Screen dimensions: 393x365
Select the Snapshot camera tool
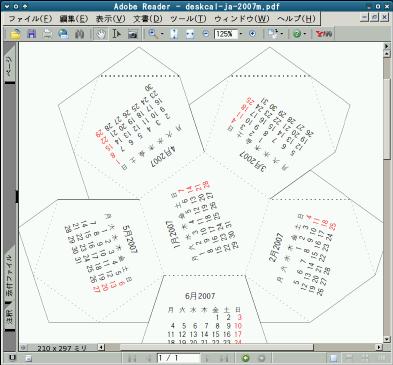click(x=133, y=34)
